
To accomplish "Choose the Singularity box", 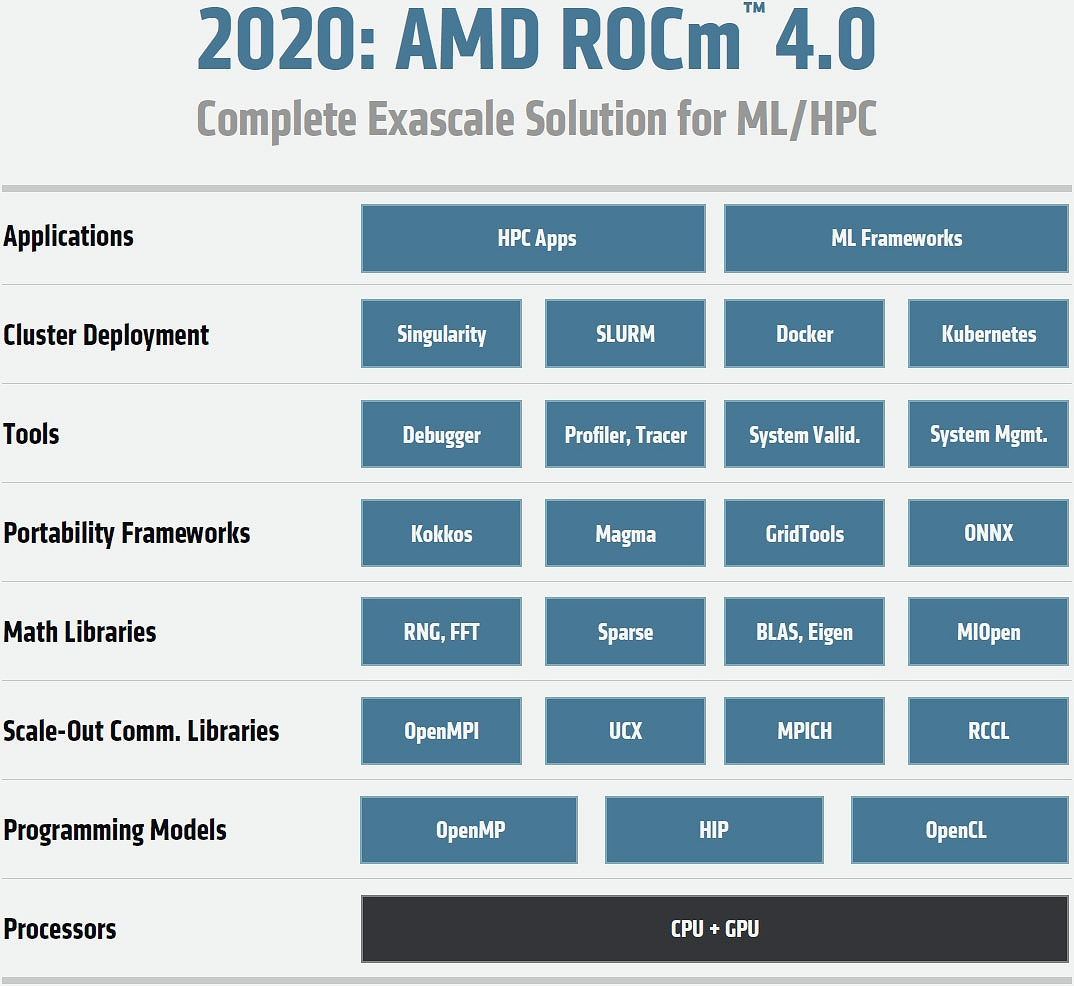I will (441, 333).
